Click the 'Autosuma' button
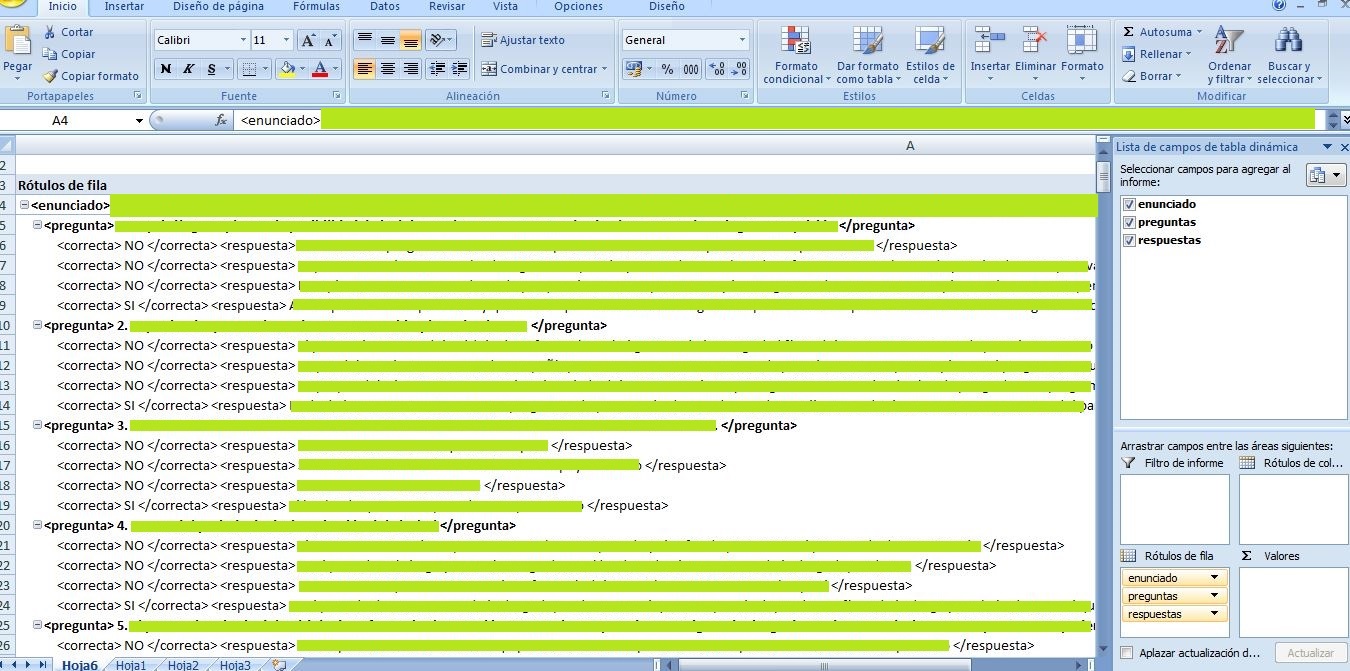 click(x=1157, y=32)
